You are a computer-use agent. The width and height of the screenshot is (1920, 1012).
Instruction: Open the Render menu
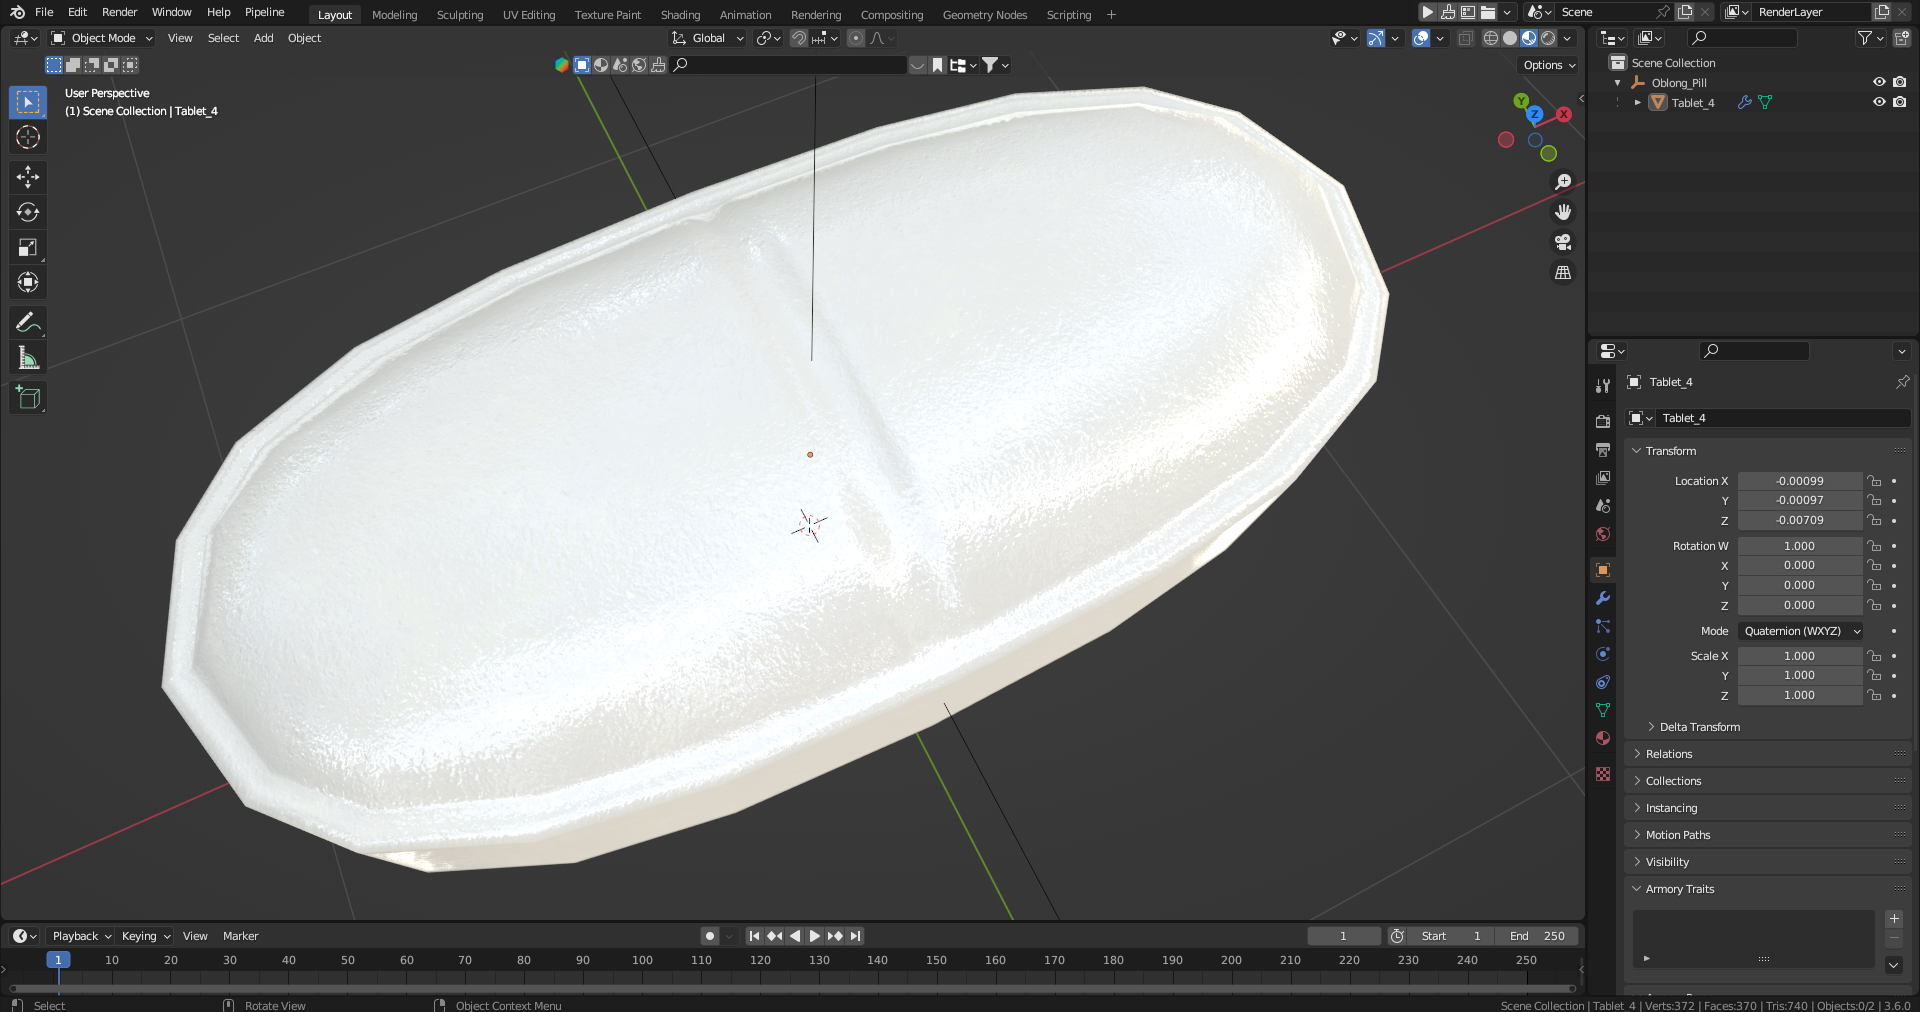point(119,12)
